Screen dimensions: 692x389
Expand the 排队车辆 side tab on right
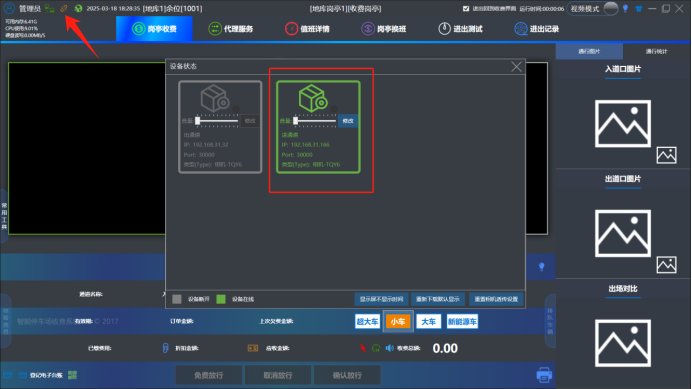tap(550, 321)
